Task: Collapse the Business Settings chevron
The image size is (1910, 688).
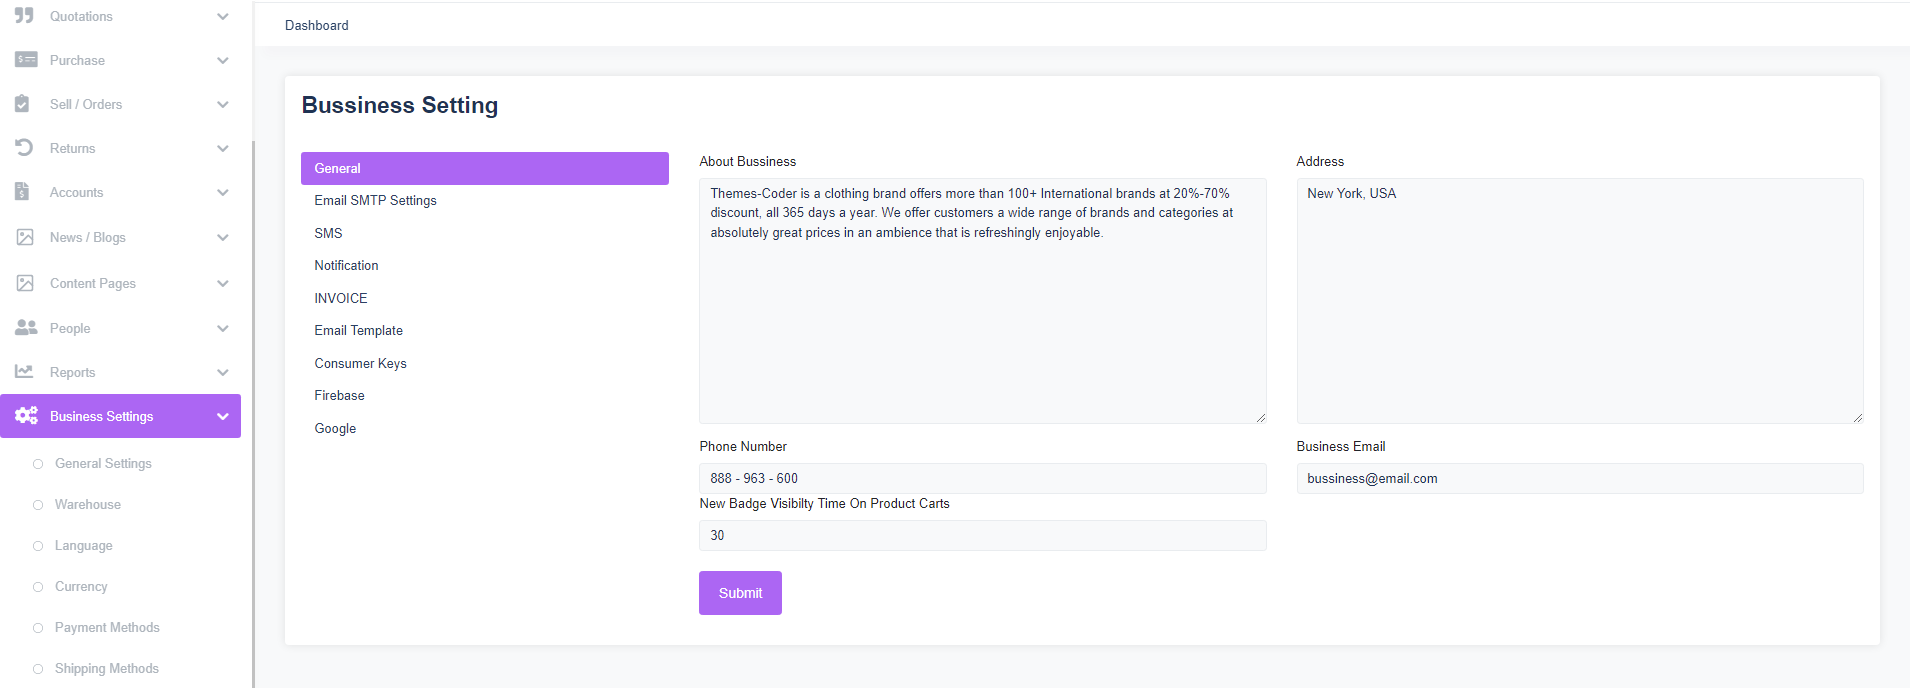Action: 222,415
